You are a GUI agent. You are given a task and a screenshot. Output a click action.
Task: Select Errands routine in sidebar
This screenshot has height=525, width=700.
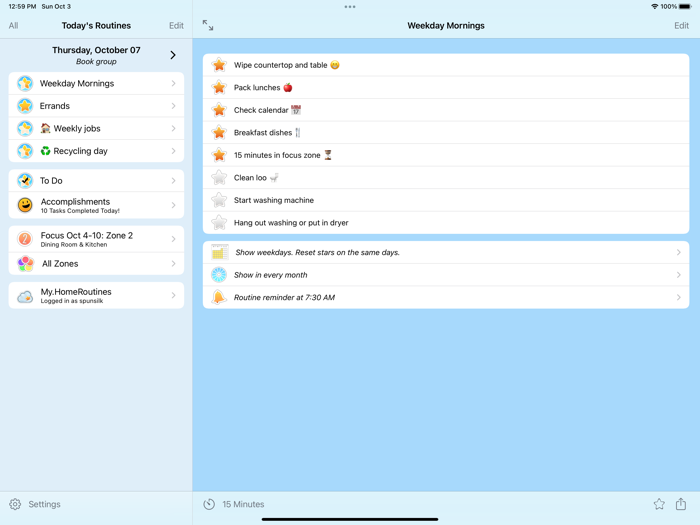coord(96,106)
